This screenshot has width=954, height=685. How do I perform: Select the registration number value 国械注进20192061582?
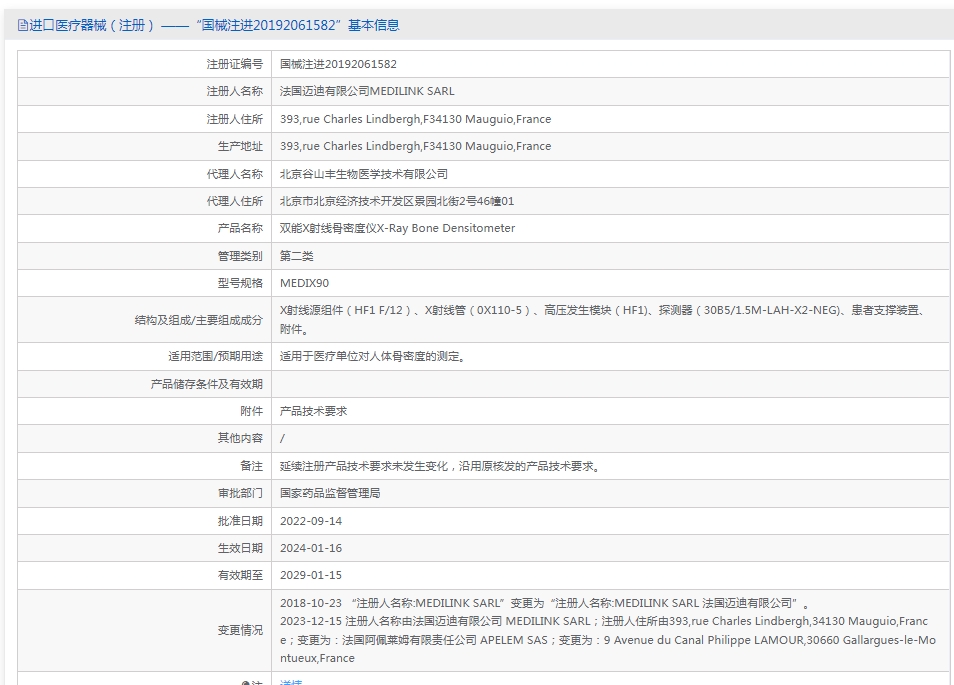pyautogui.click(x=338, y=64)
